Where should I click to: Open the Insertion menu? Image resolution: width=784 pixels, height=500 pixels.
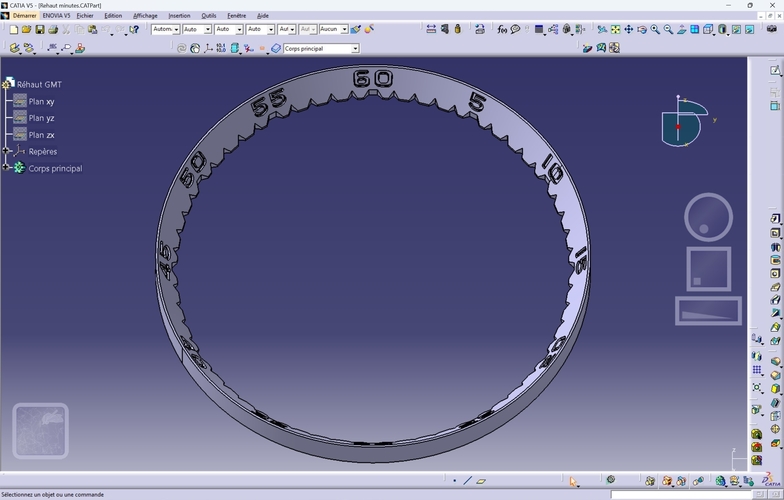point(179,16)
